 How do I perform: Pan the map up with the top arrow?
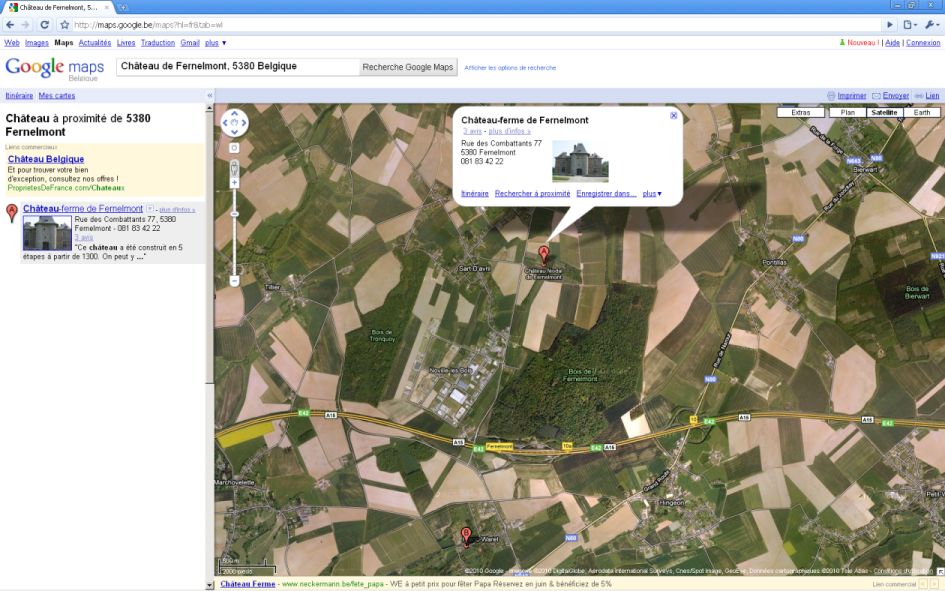pos(234,113)
